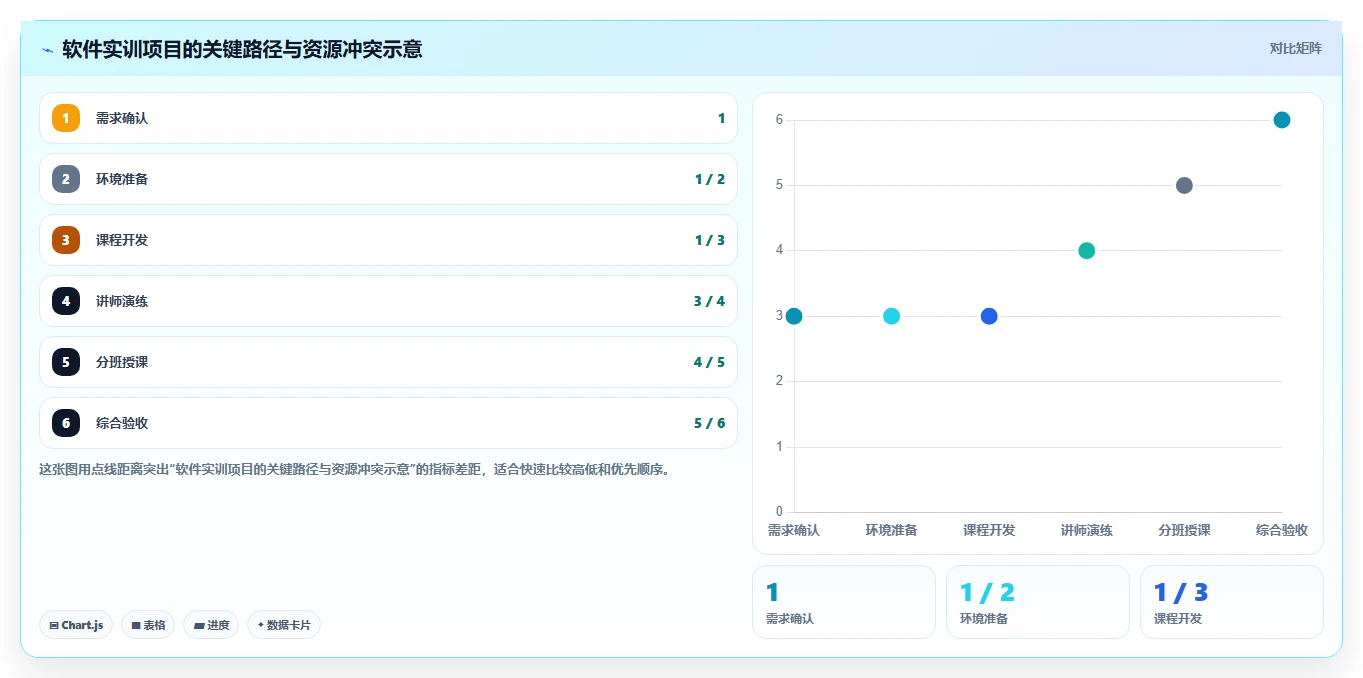Click the 分班授课 x-axis label
The height and width of the screenshot is (678, 1363).
1184,530
